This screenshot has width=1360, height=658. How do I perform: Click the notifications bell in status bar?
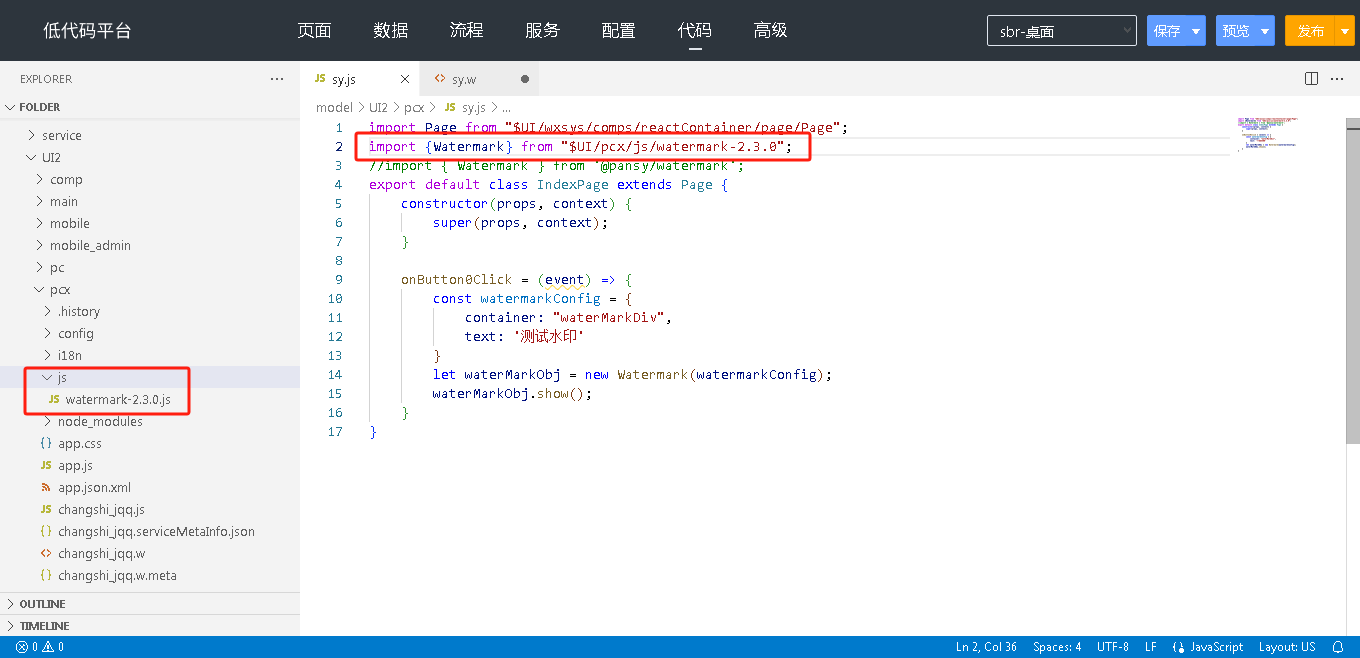[1338, 647]
